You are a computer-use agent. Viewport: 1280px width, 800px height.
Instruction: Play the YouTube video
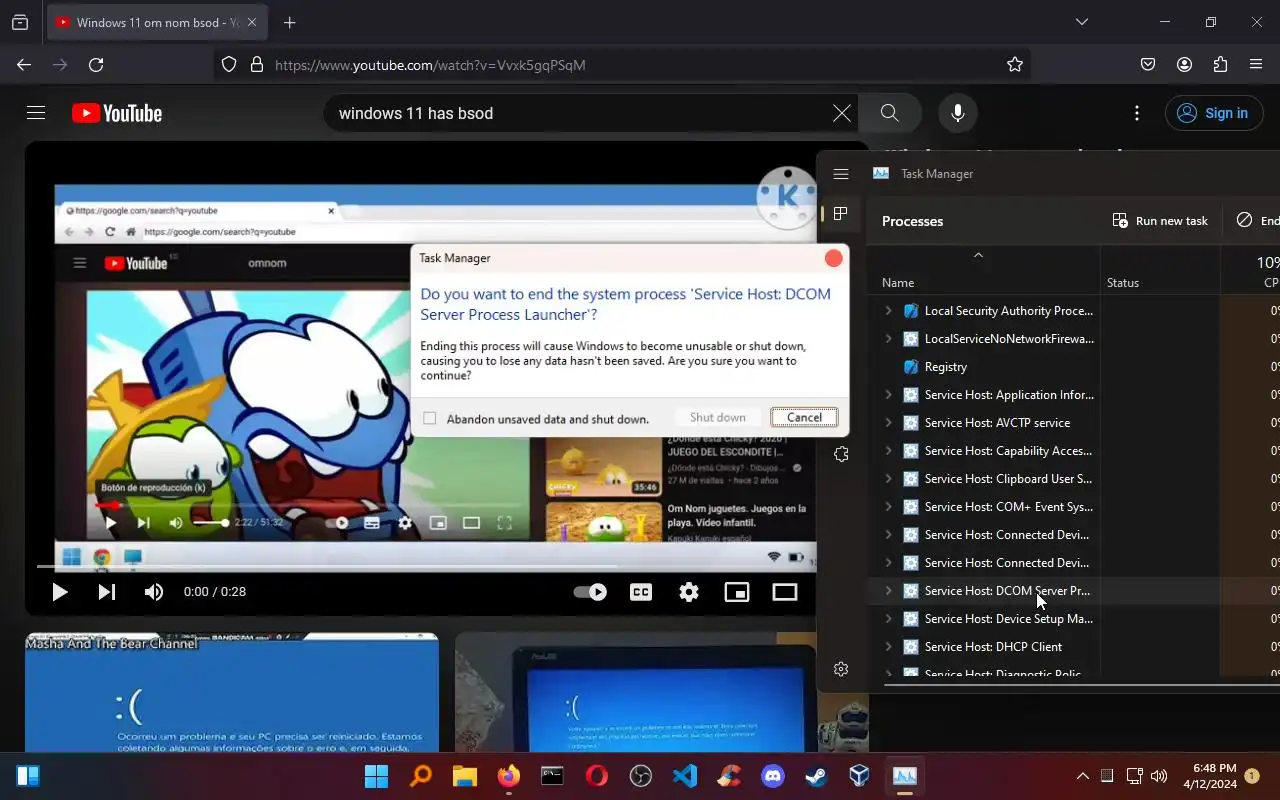59,592
